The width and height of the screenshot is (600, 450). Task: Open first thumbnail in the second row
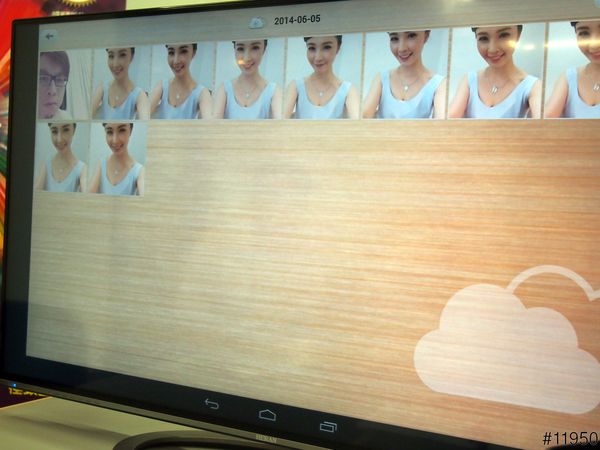[62, 157]
